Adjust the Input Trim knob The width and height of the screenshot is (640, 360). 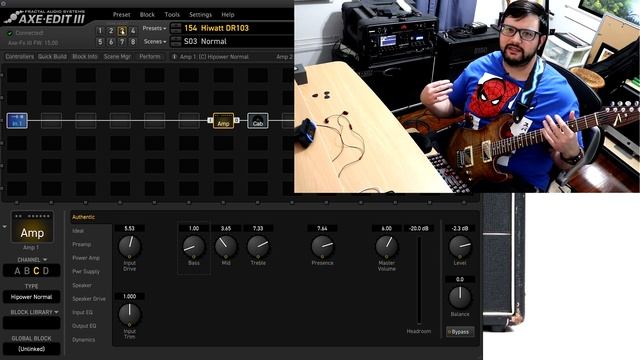pos(129,315)
